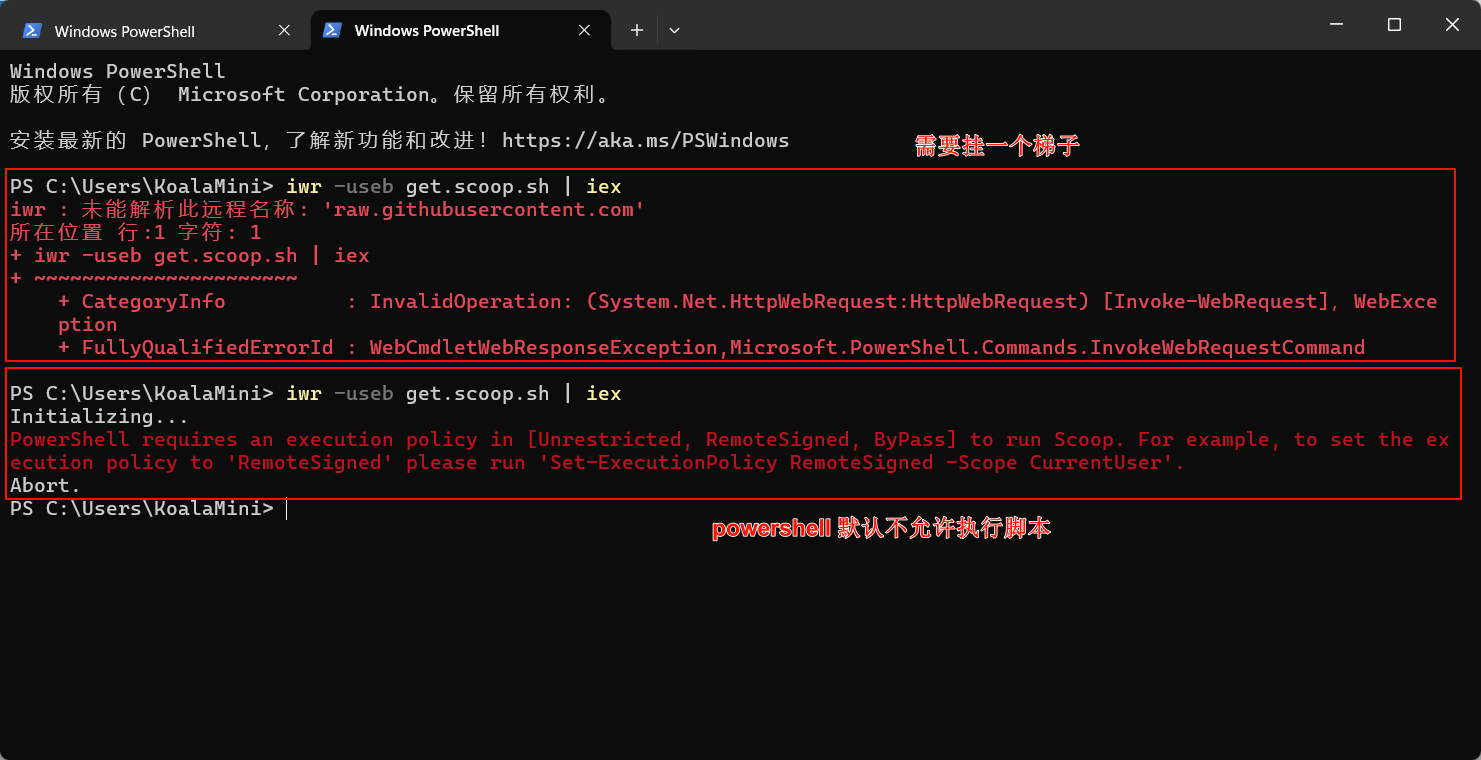Click the red annotation '需要挂一个梯子'
Image resolution: width=1481 pixels, height=760 pixels.
[997, 146]
